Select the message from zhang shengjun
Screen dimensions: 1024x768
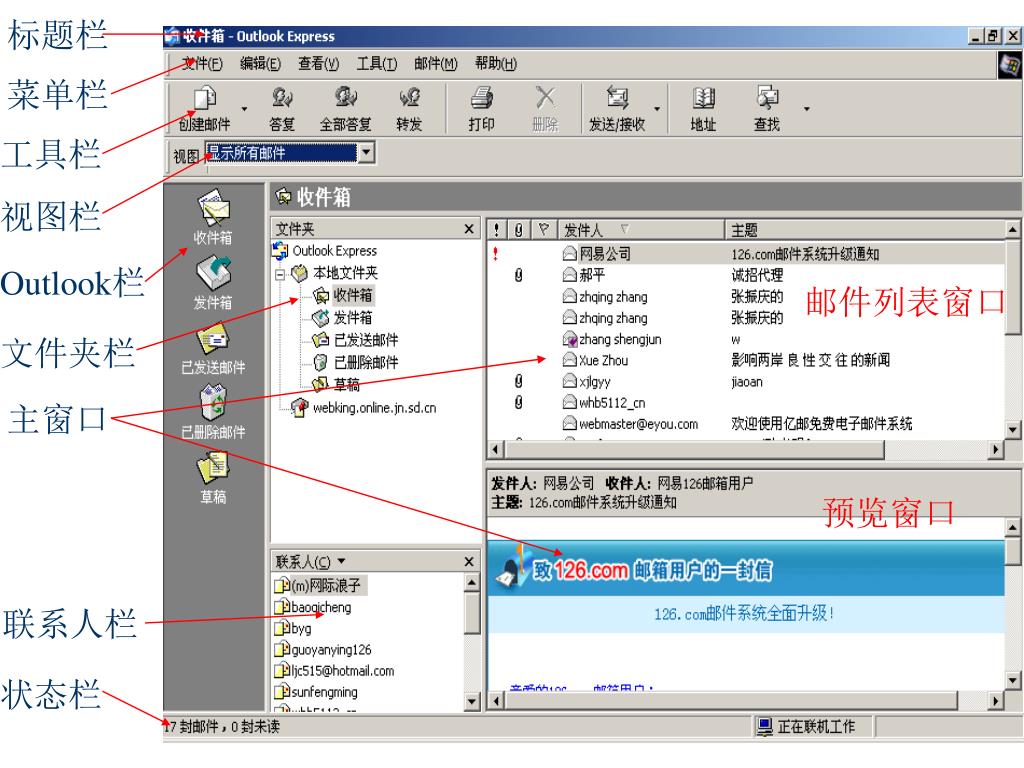[x=746, y=340]
